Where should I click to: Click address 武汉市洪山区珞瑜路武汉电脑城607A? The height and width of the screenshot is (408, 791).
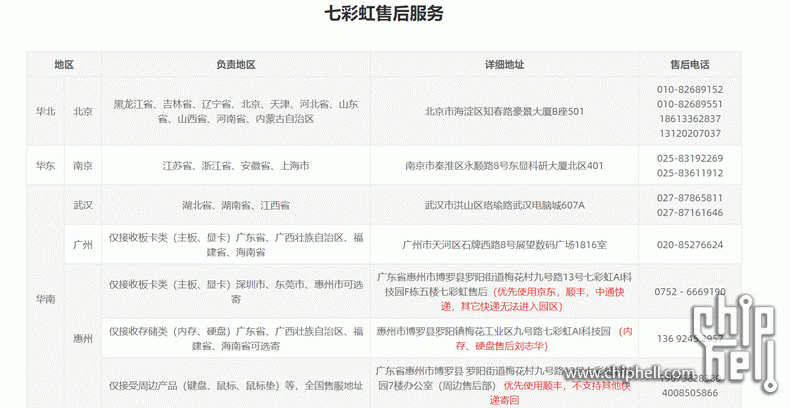click(504, 205)
